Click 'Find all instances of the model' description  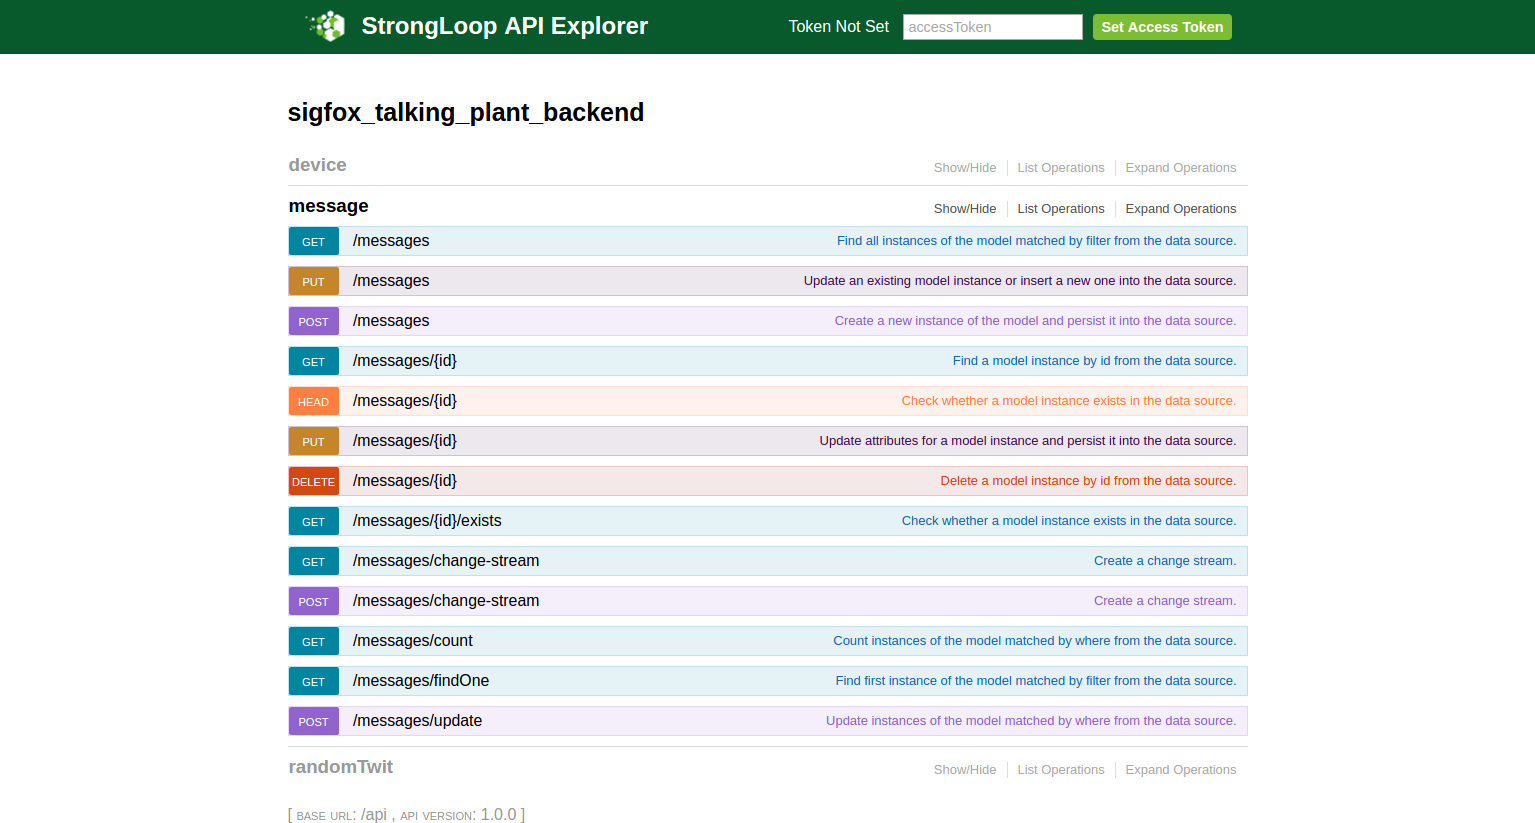click(1036, 241)
